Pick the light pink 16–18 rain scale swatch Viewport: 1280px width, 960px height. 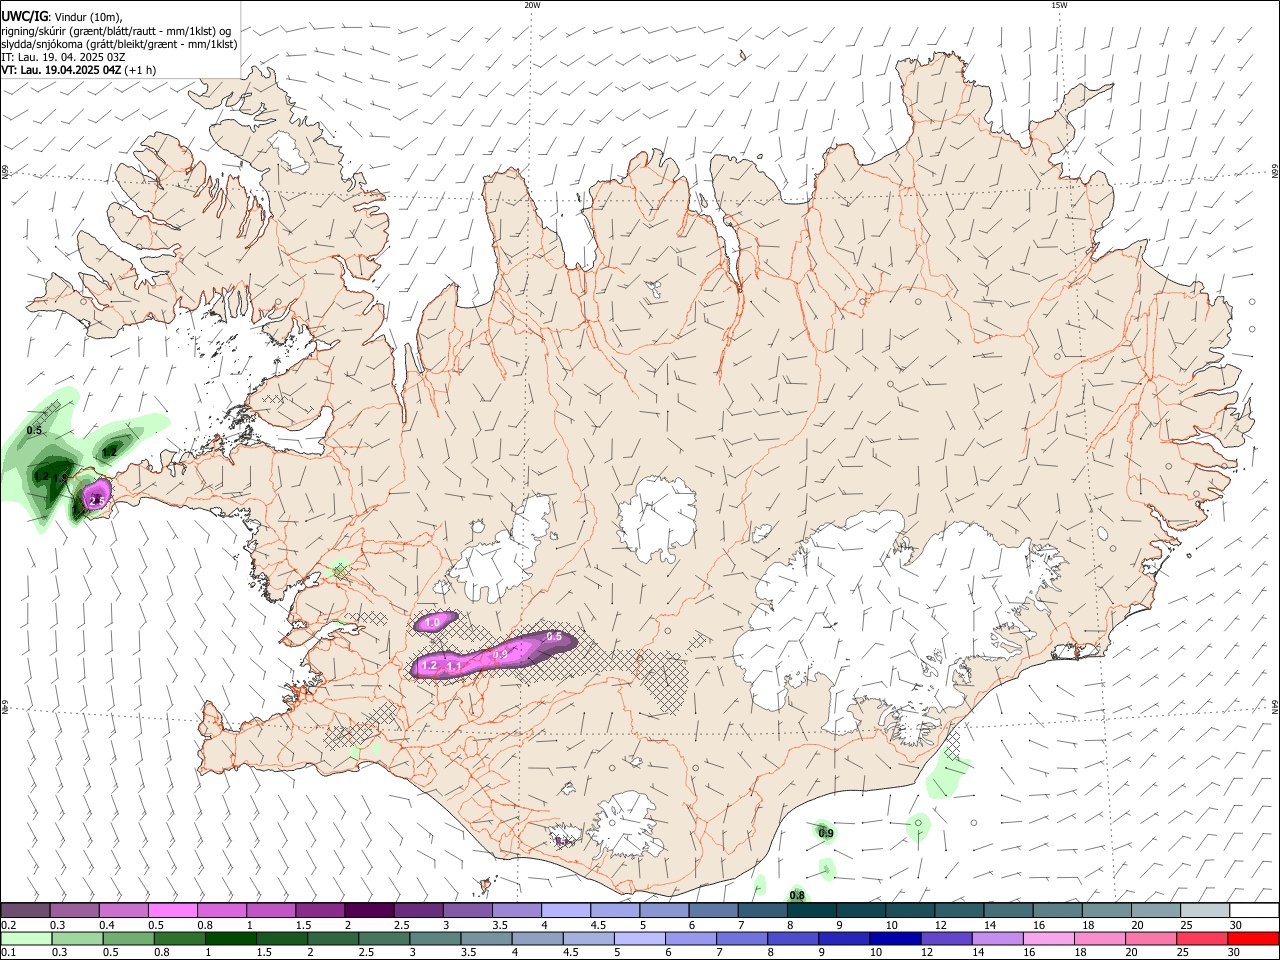click(1047, 938)
